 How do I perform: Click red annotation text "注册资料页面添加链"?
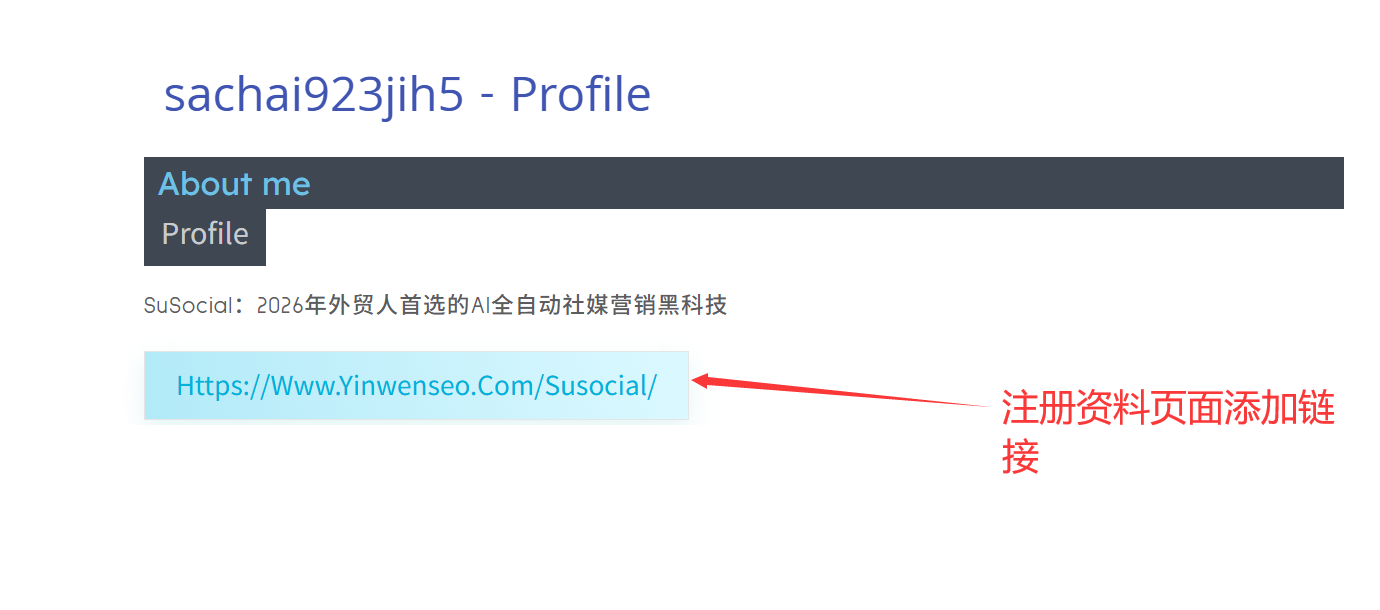[1168, 408]
